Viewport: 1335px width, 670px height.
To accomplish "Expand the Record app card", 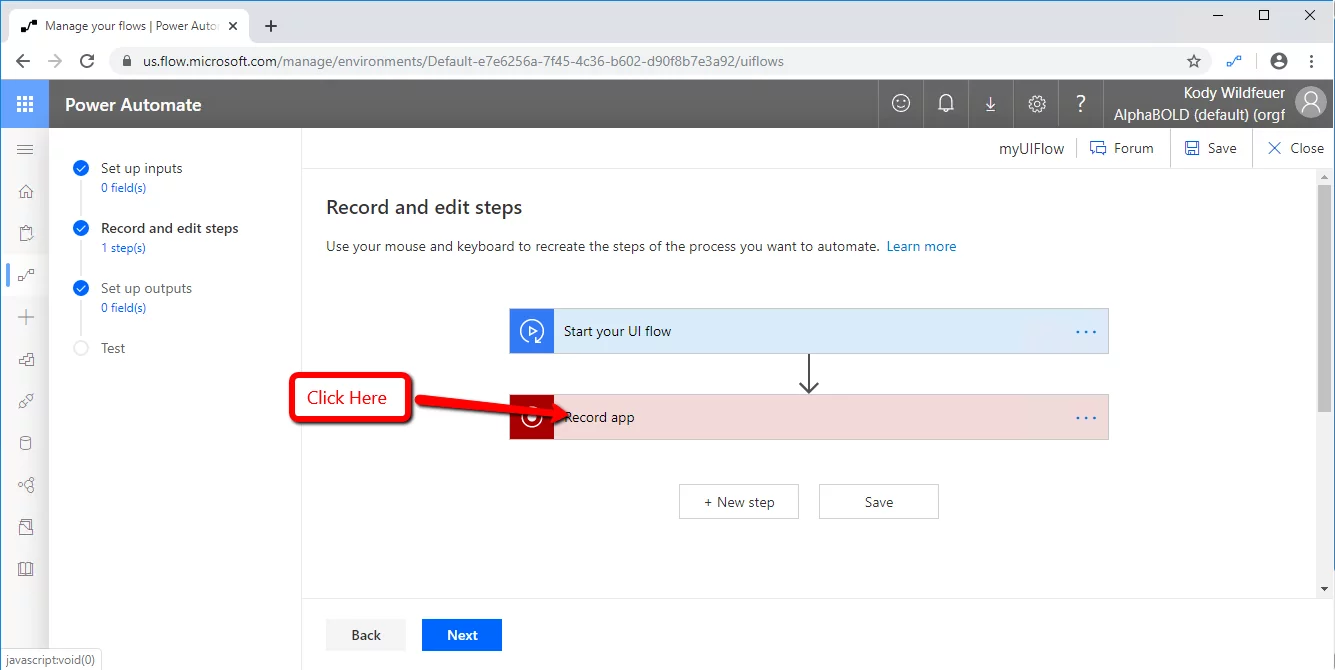I will [x=809, y=417].
